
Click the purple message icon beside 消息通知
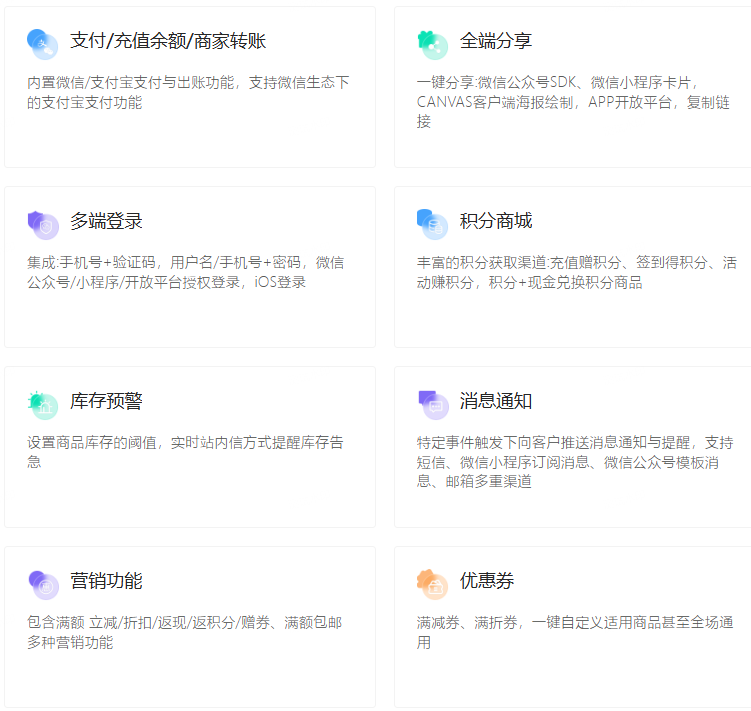(432, 403)
